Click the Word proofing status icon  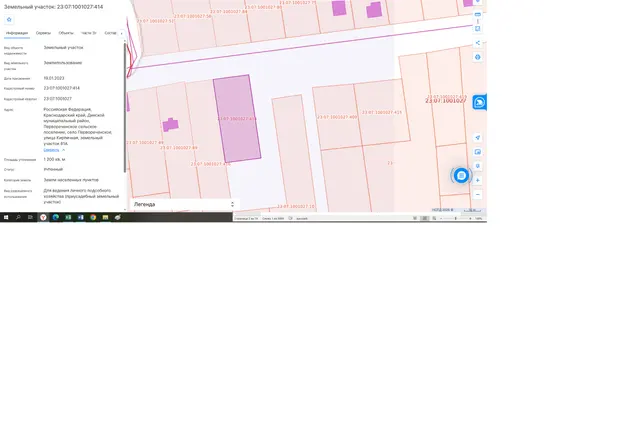click(x=290, y=219)
